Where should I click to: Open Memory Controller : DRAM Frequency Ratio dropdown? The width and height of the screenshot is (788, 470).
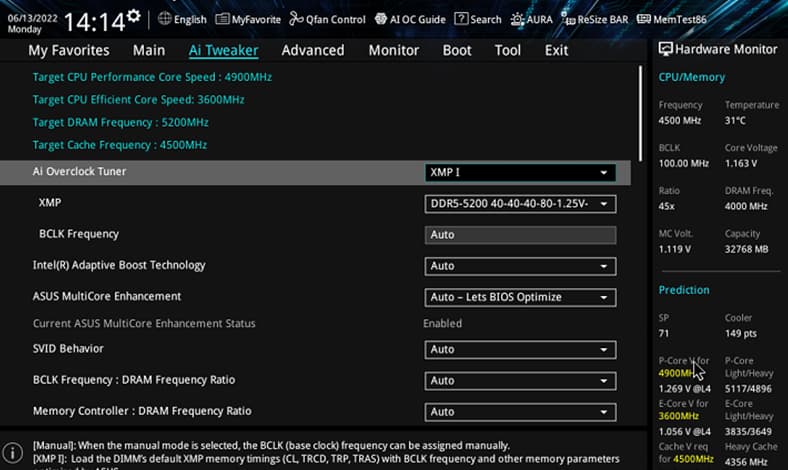(520, 412)
